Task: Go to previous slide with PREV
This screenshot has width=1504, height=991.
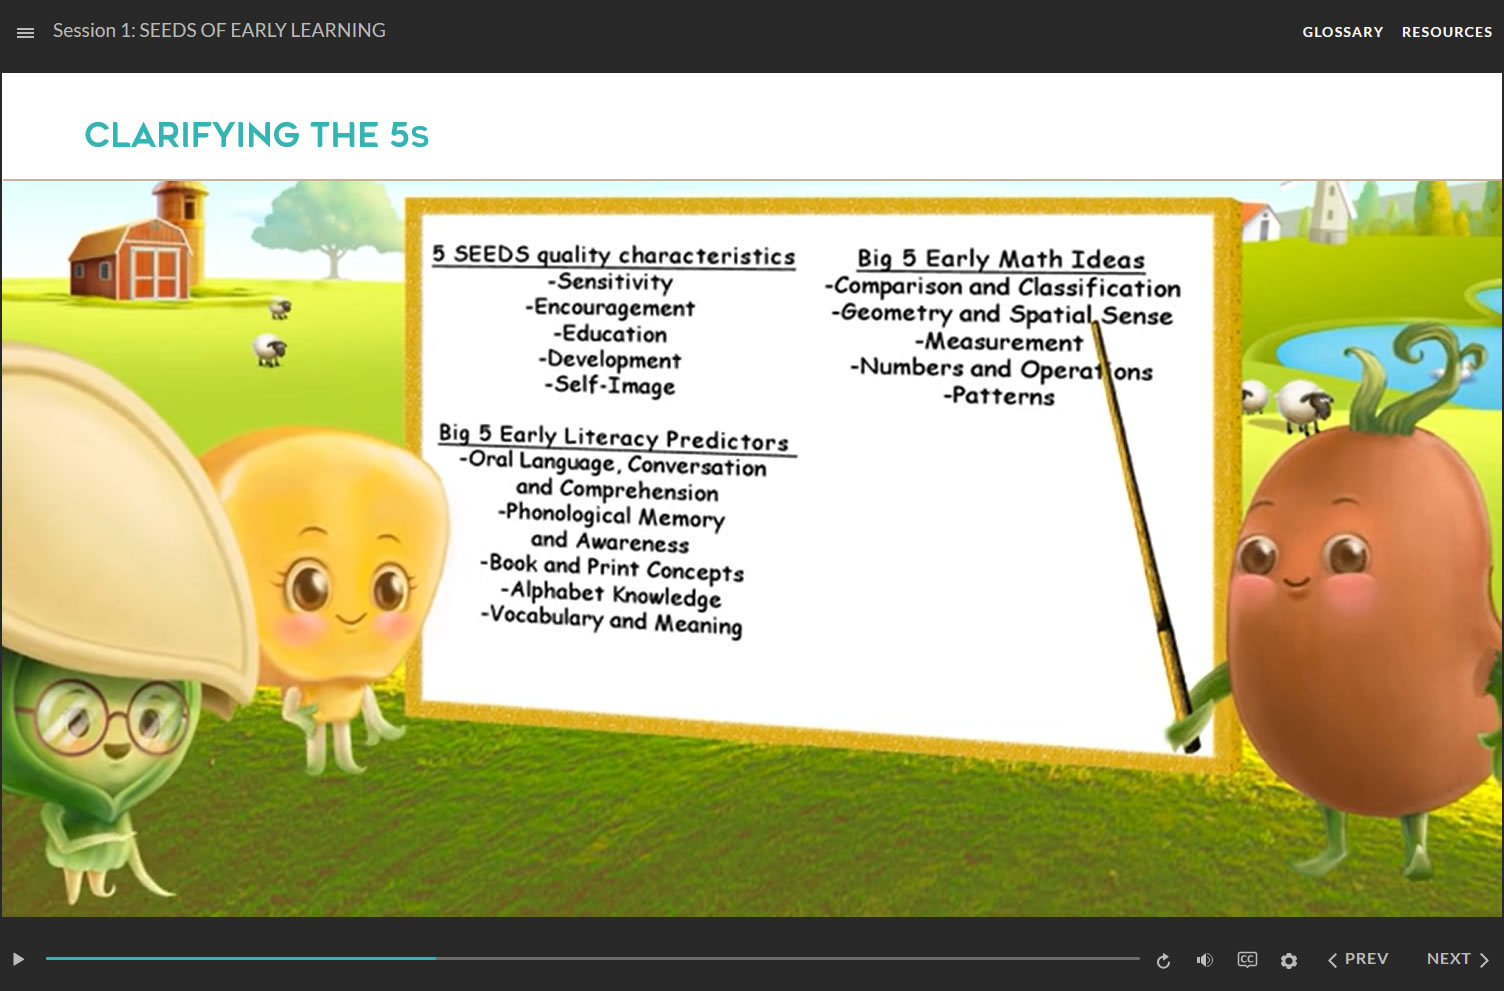Action: [1358, 959]
